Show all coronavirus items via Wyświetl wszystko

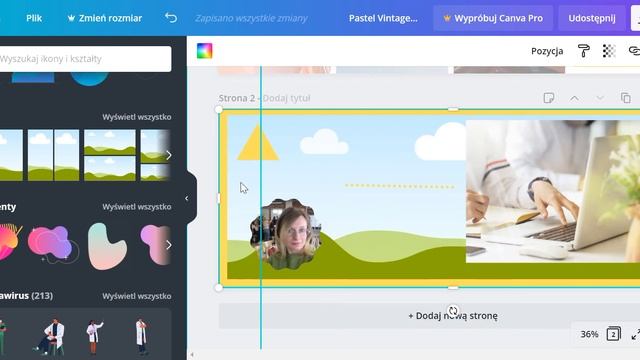(137, 296)
